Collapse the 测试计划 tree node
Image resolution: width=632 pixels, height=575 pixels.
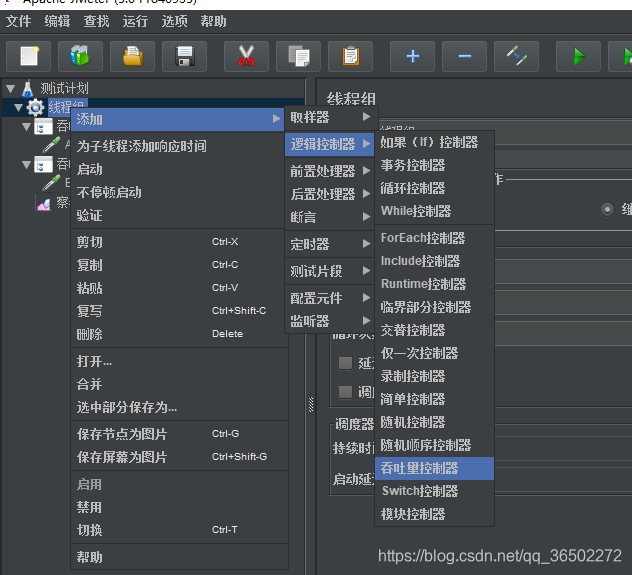point(10,89)
